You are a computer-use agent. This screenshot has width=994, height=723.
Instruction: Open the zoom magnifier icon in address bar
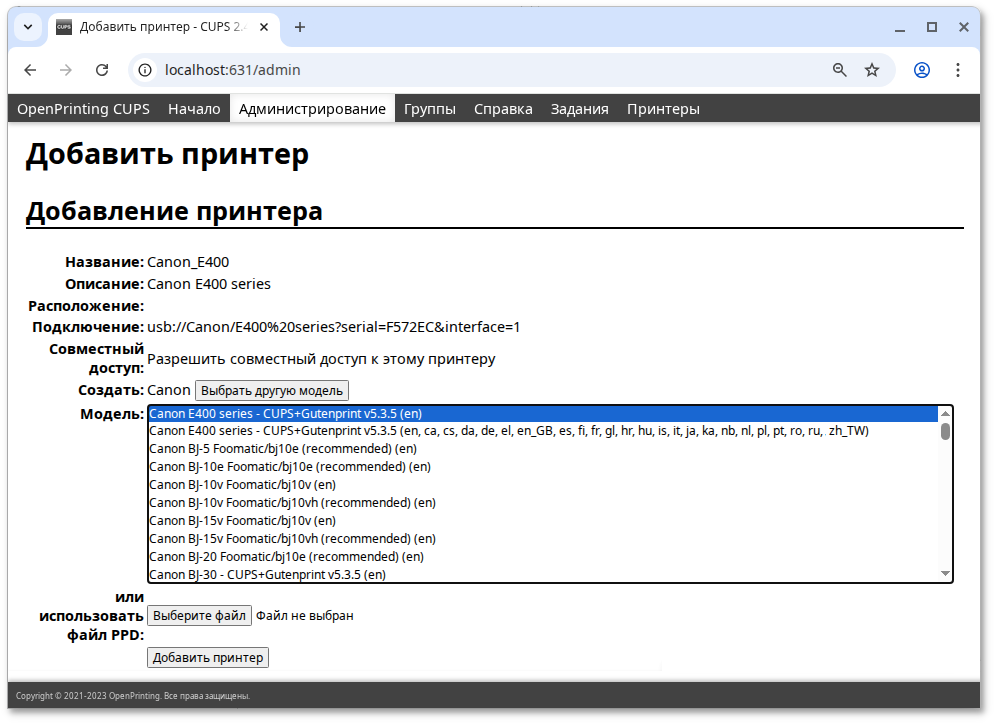point(840,70)
